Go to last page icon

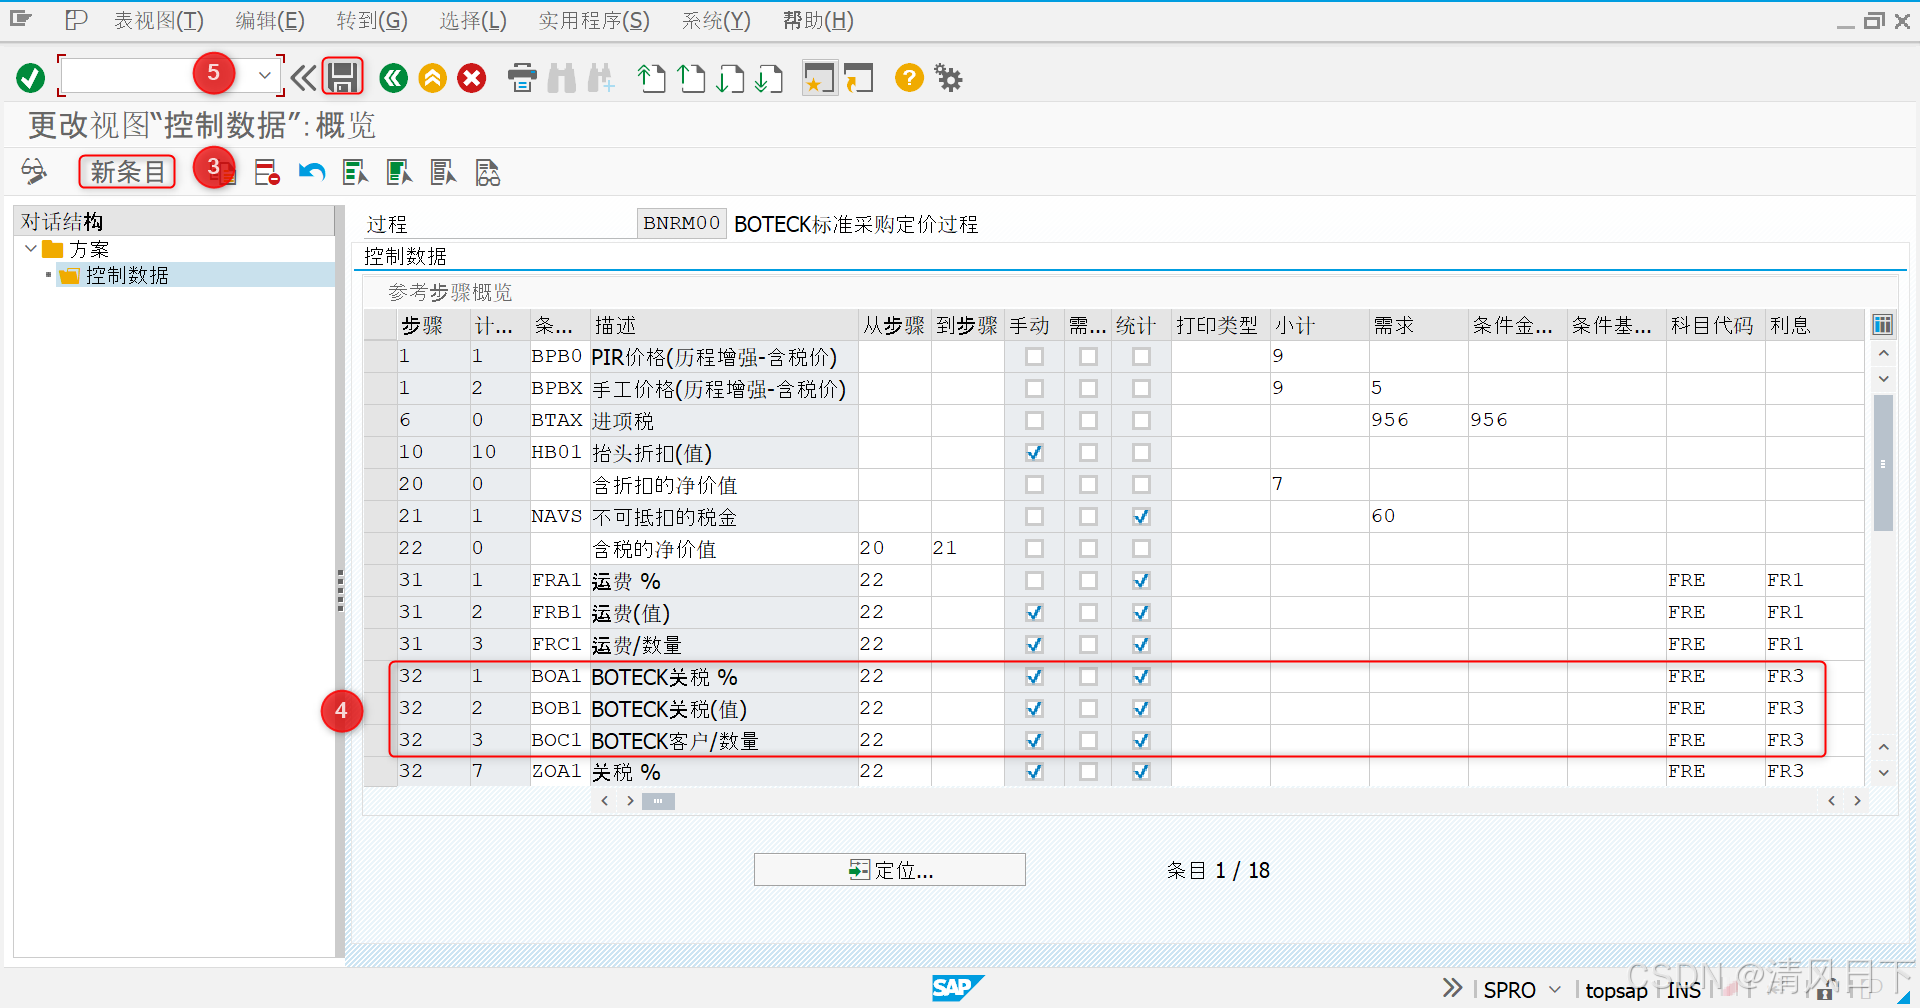coord(769,78)
